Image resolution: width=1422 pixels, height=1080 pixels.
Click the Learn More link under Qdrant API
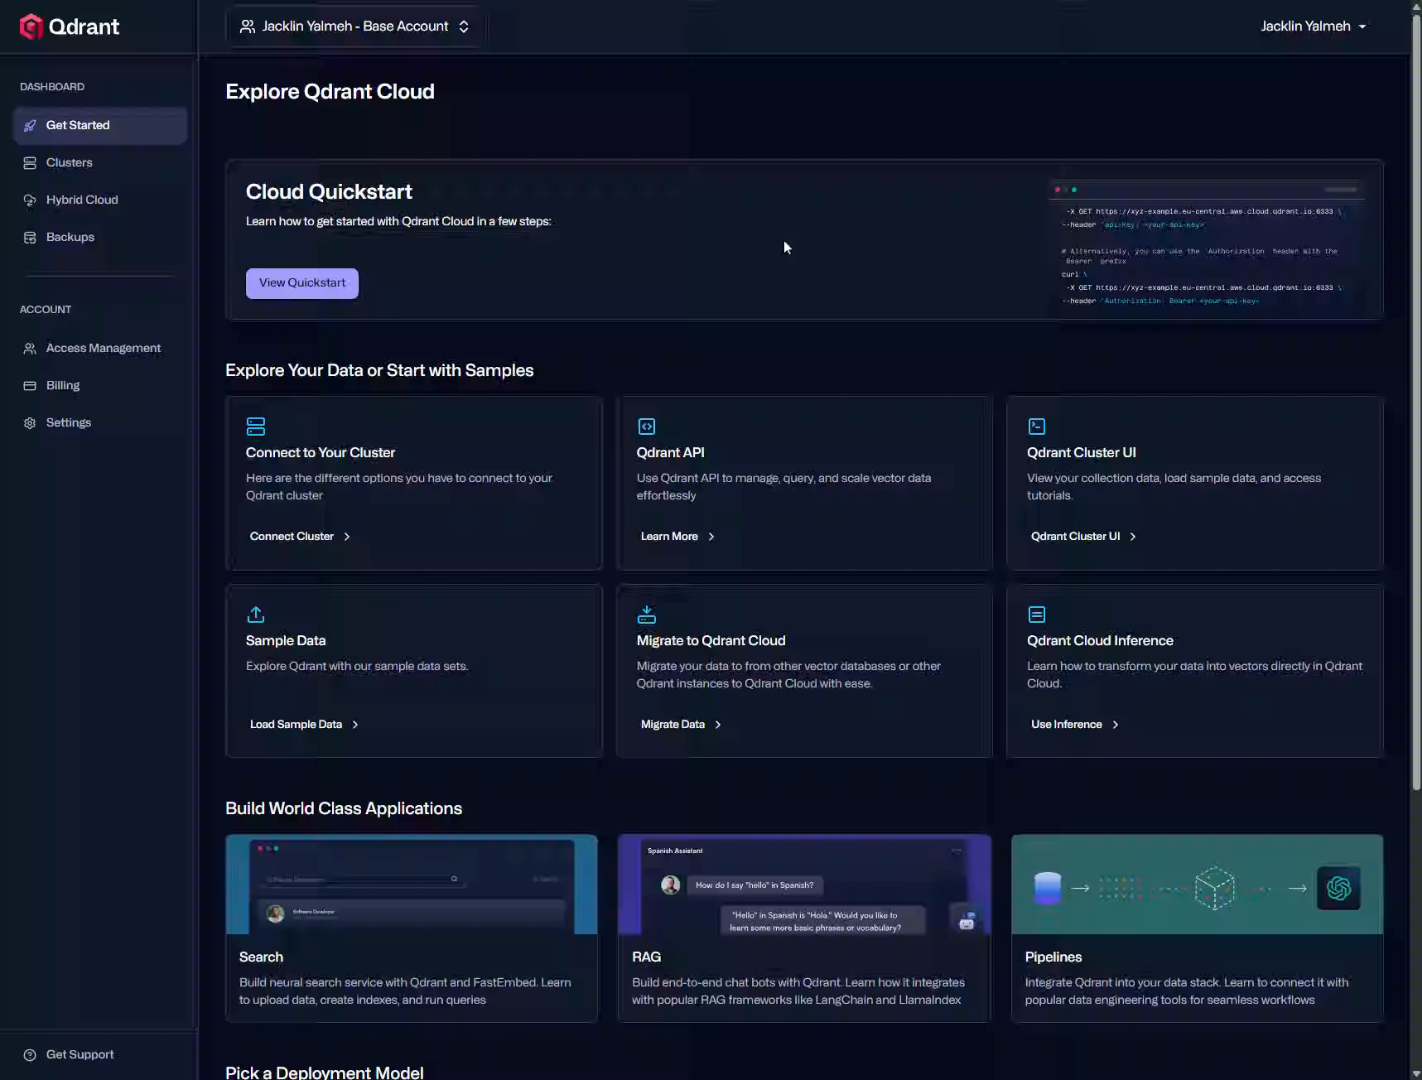pyautogui.click(x=678, y=537)
